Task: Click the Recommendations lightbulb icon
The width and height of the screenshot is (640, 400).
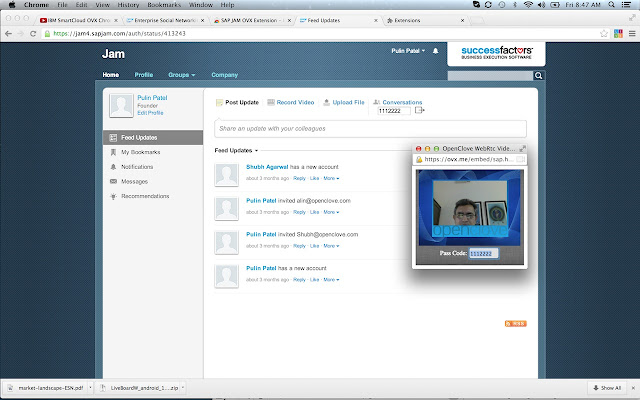Action: [x=113, y=196]
